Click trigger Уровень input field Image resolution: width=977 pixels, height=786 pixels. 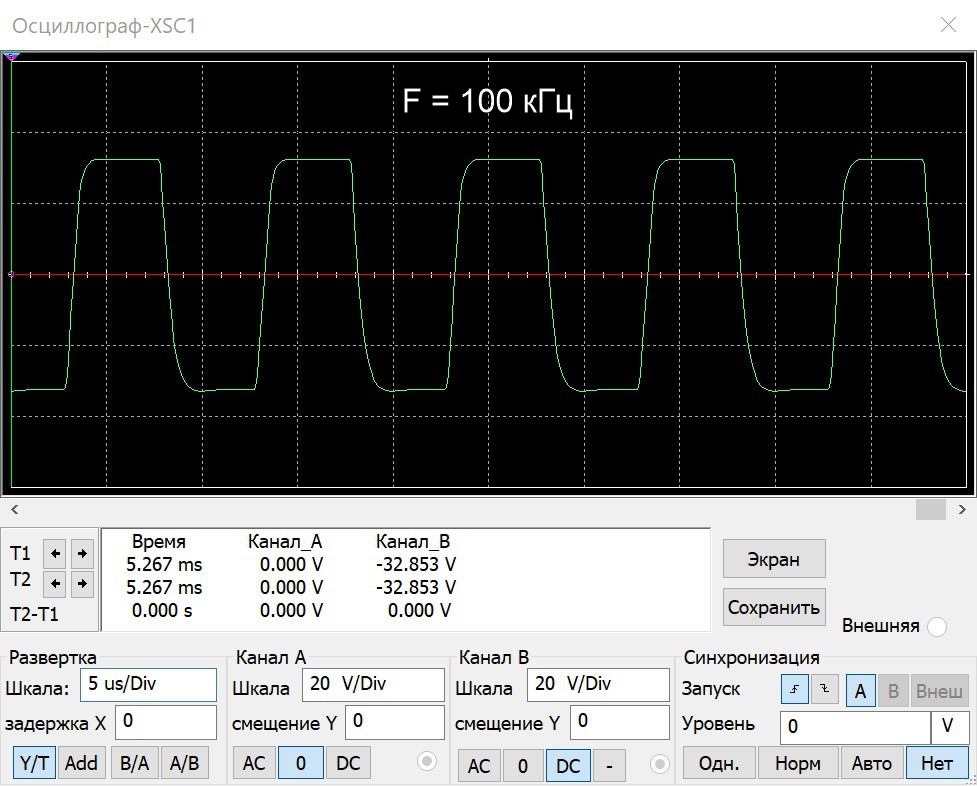point(855,727)
